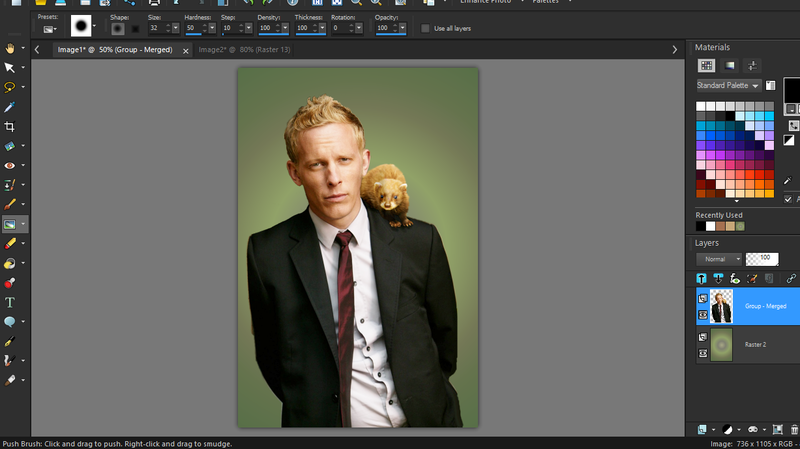
Task: Click the Move layer down icon in Layers
Action: tap(718, 279)
